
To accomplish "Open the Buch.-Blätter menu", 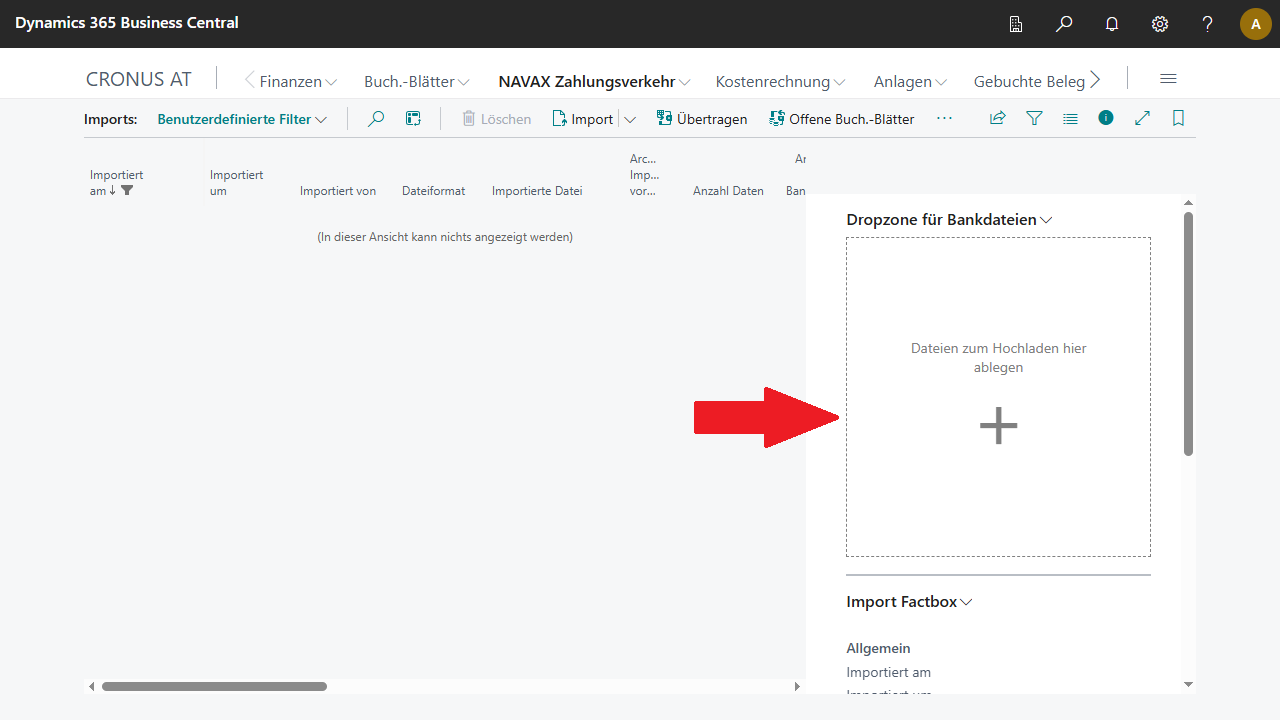I will click(x=417, y=82).
